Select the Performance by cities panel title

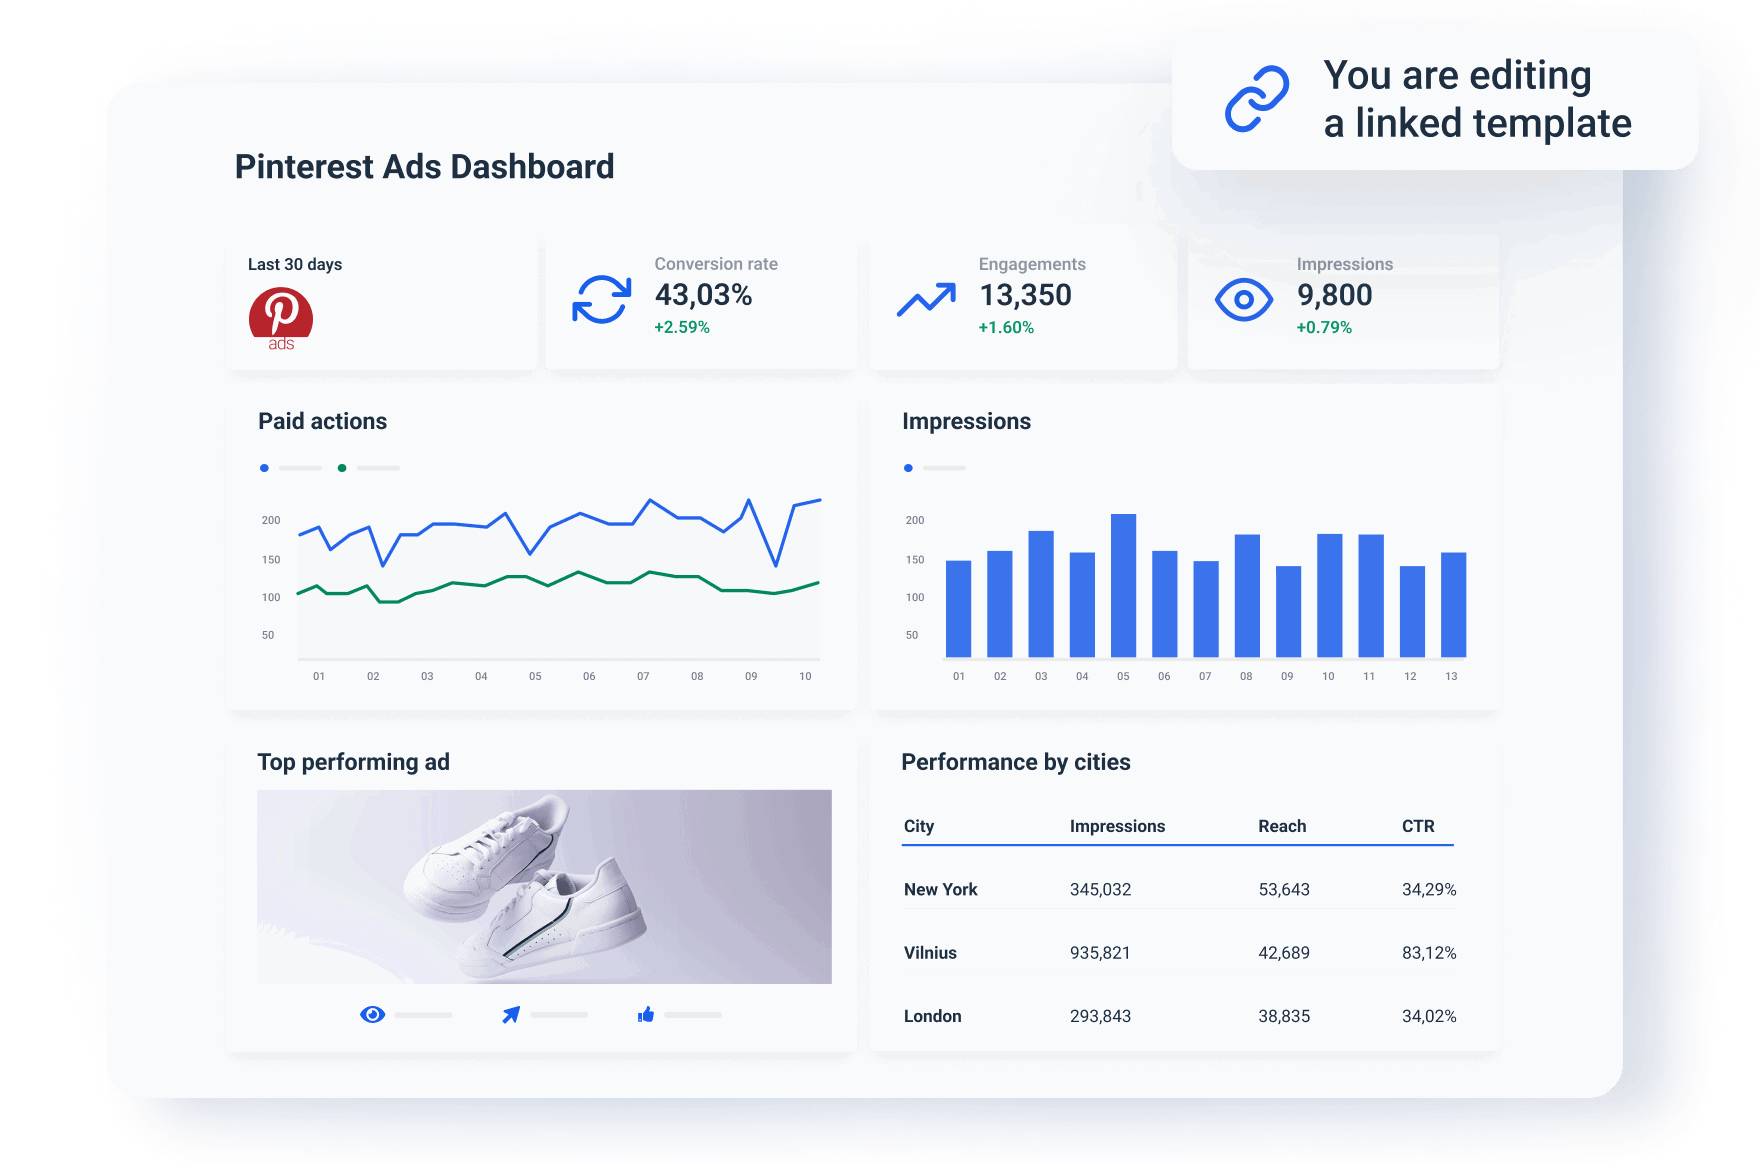click(1016, 761)
